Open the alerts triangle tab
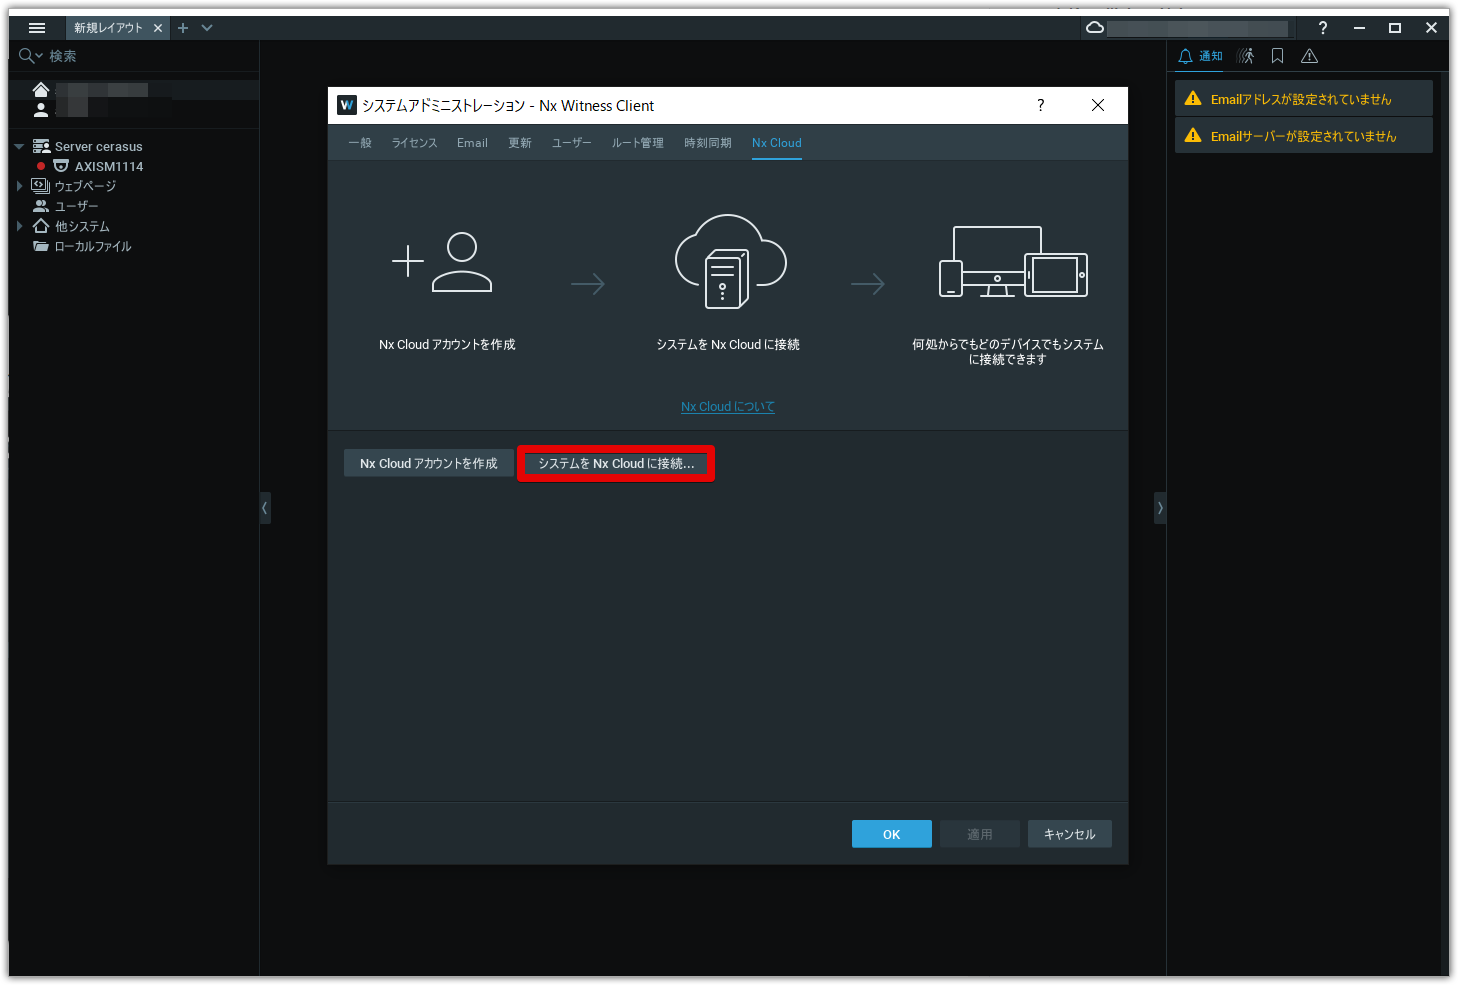Viewport: 1458px width, 985px height. click(x=1309, y=56)
